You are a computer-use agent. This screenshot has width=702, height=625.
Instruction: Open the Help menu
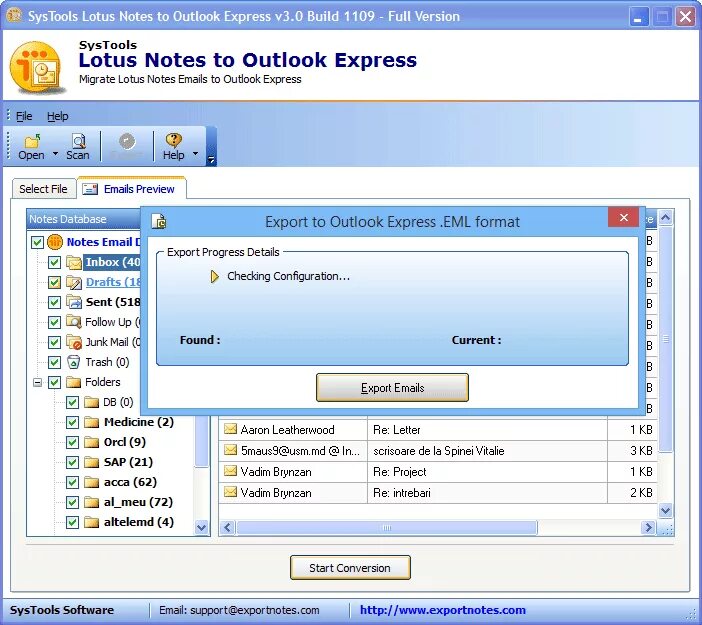(x=57, y=116)
